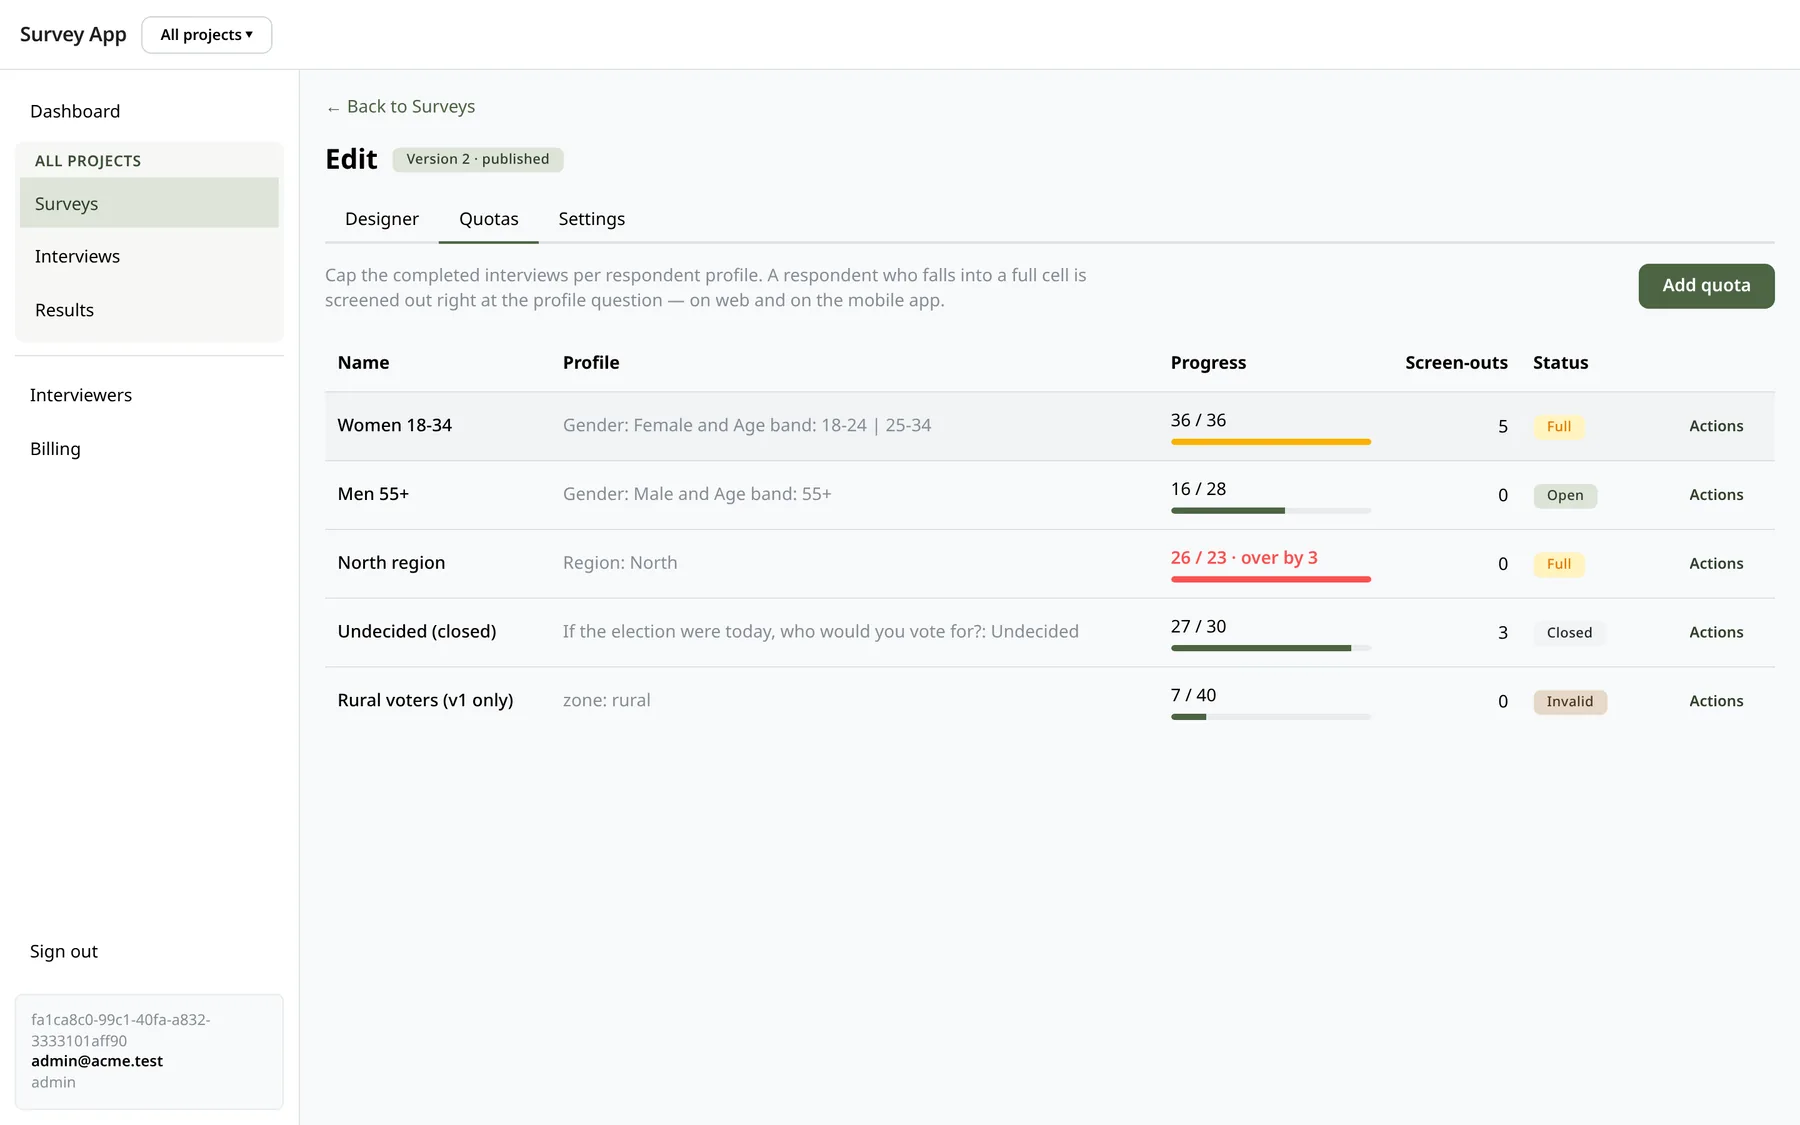Image resolution: width=1800 pixels, height=1125 pixels.
Task: Click the '26 / 23 · over by 3' text
Action: [x=1244, y=558]
